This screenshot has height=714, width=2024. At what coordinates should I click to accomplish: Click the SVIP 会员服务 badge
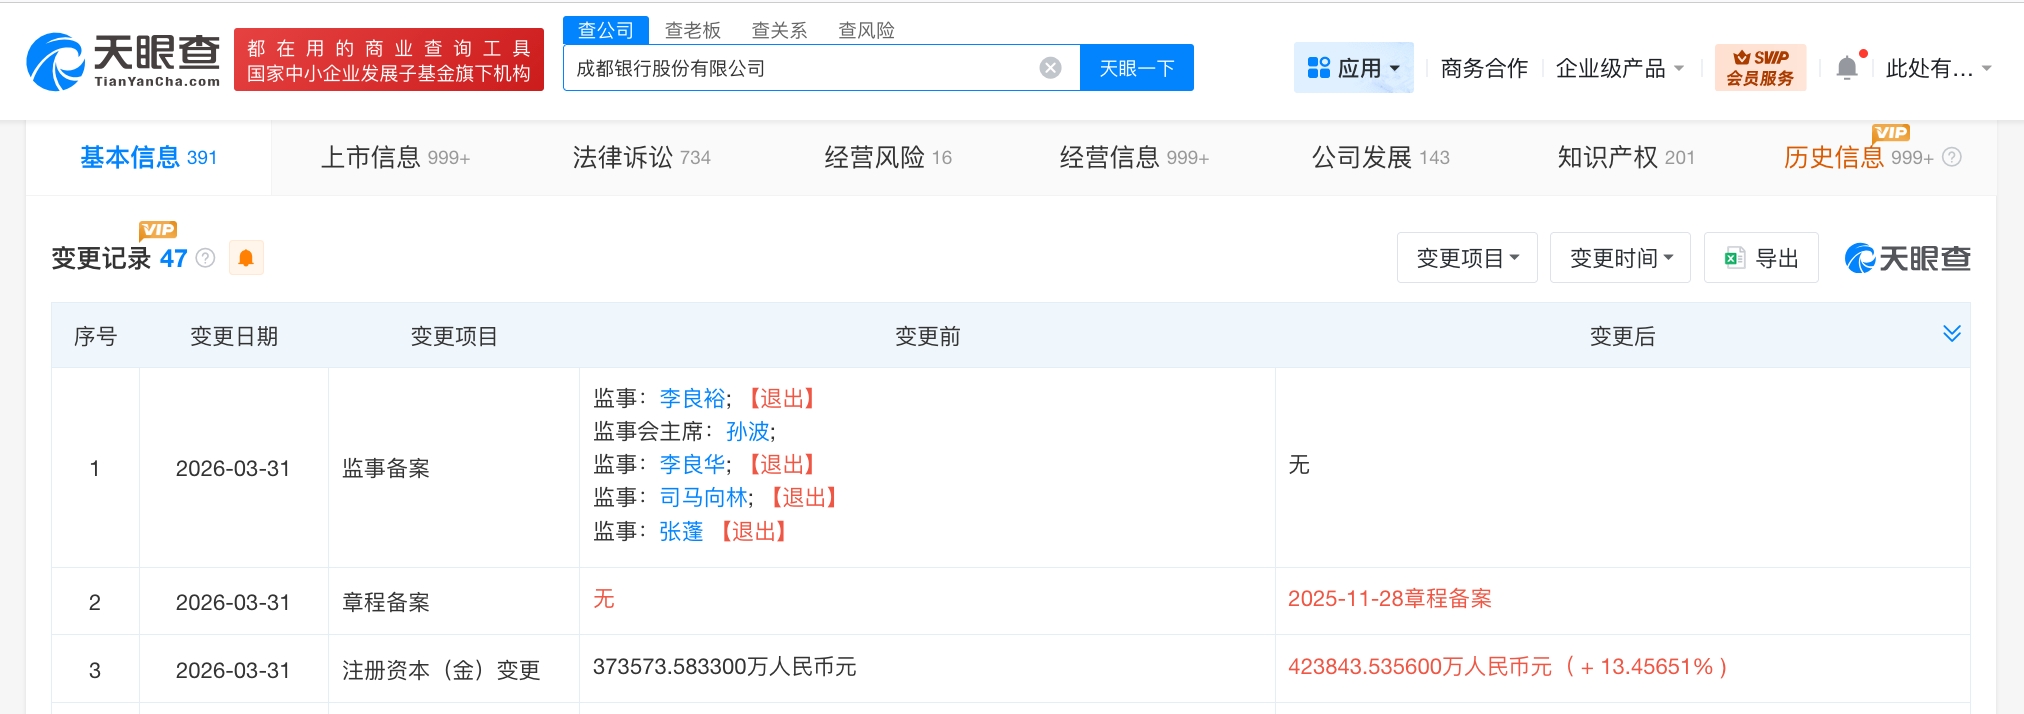[1760, 68]
